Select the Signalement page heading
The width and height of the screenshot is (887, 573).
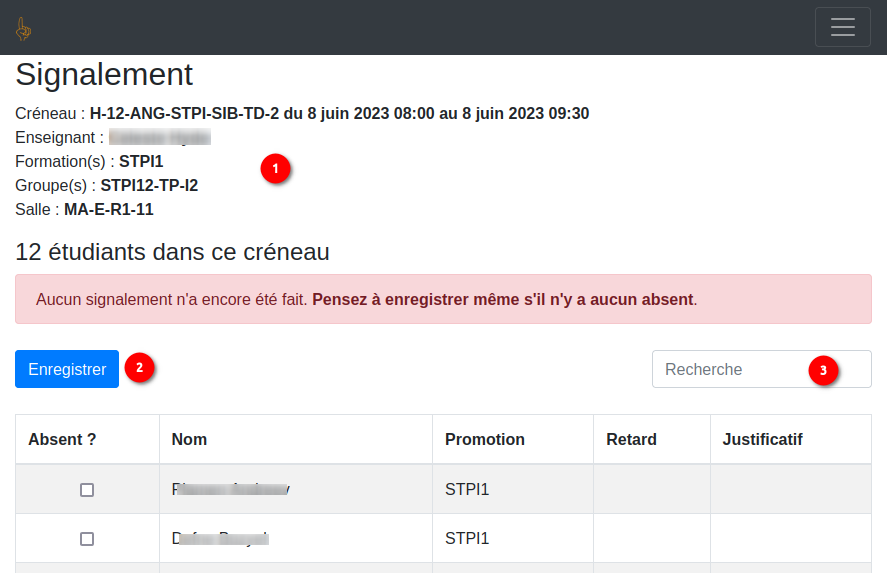pyautogui.click(x=104, y=74)
